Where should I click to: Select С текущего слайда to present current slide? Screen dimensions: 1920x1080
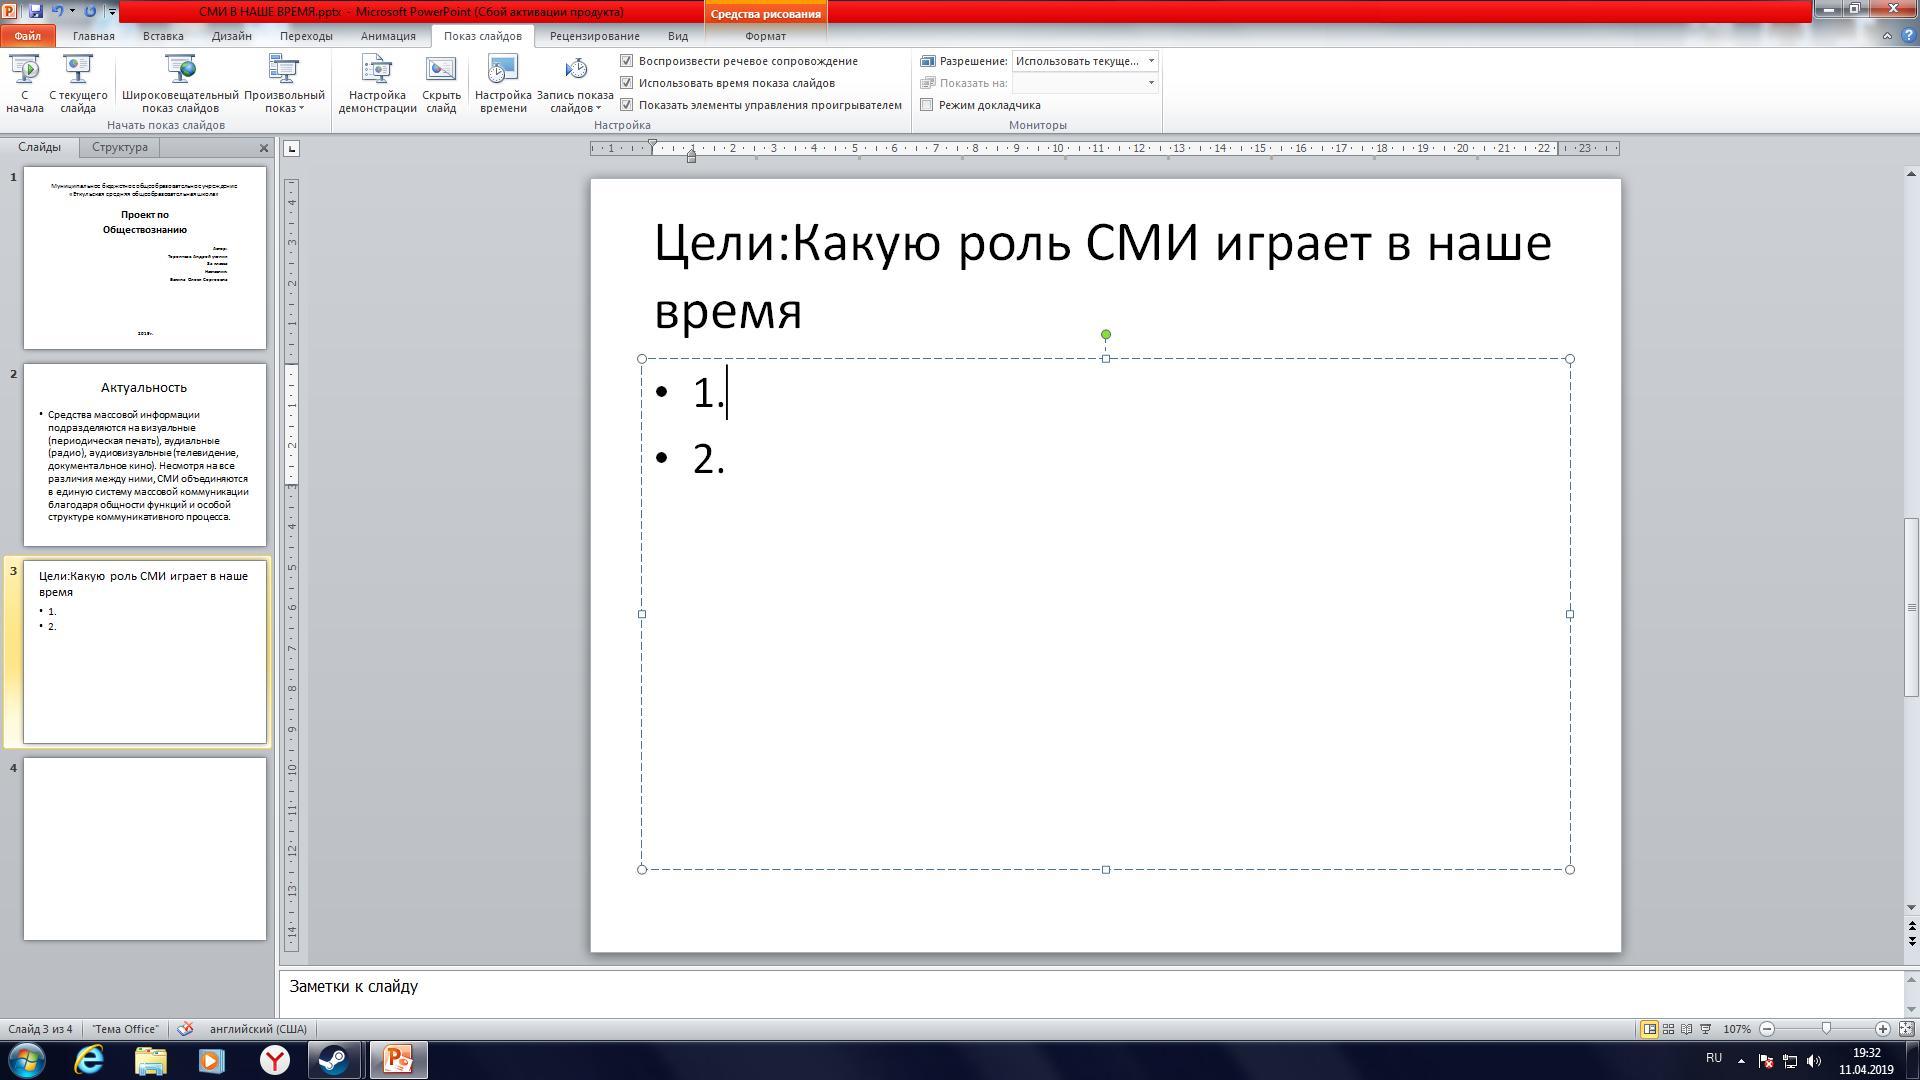(x=77, y=82)
